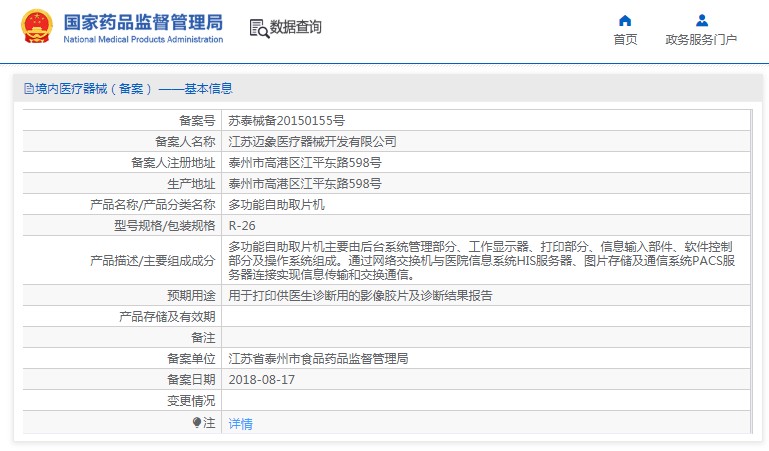Open the 政务服务门户 portal link
Image resolution: width=769 pixels, height=451 pixels.
point(701,39)
